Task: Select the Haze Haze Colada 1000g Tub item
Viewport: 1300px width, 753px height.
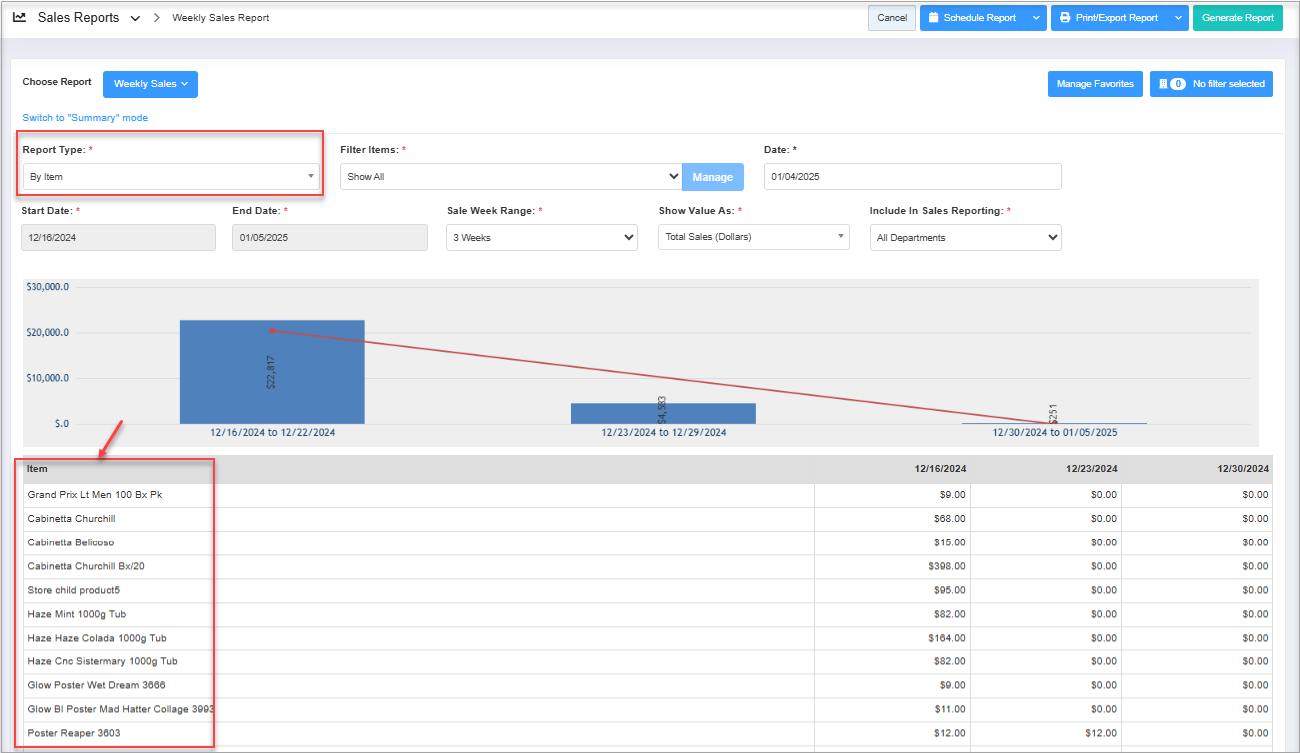Action: click(97, 638)
